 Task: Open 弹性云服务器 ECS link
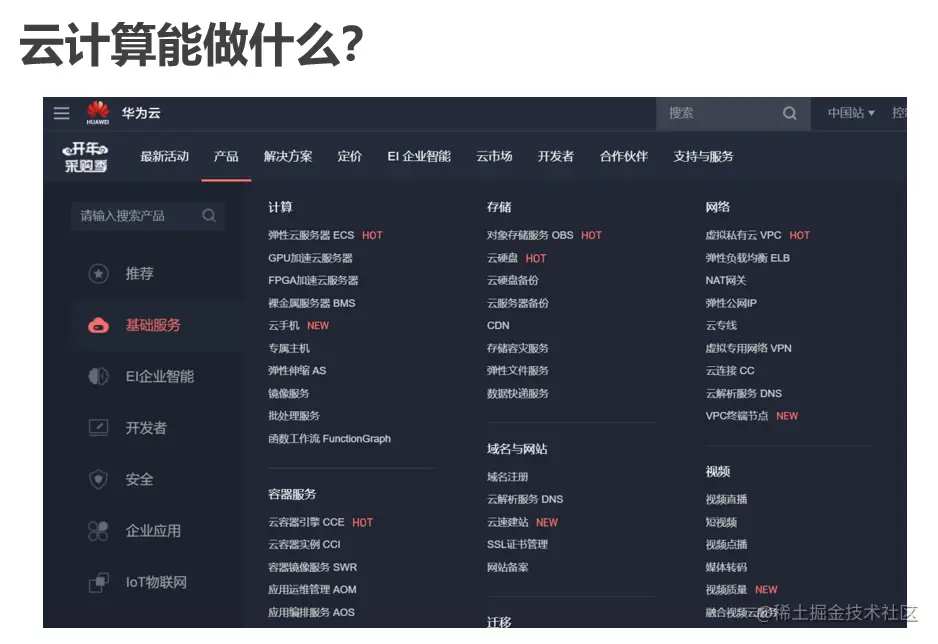(x=311, y=236)
